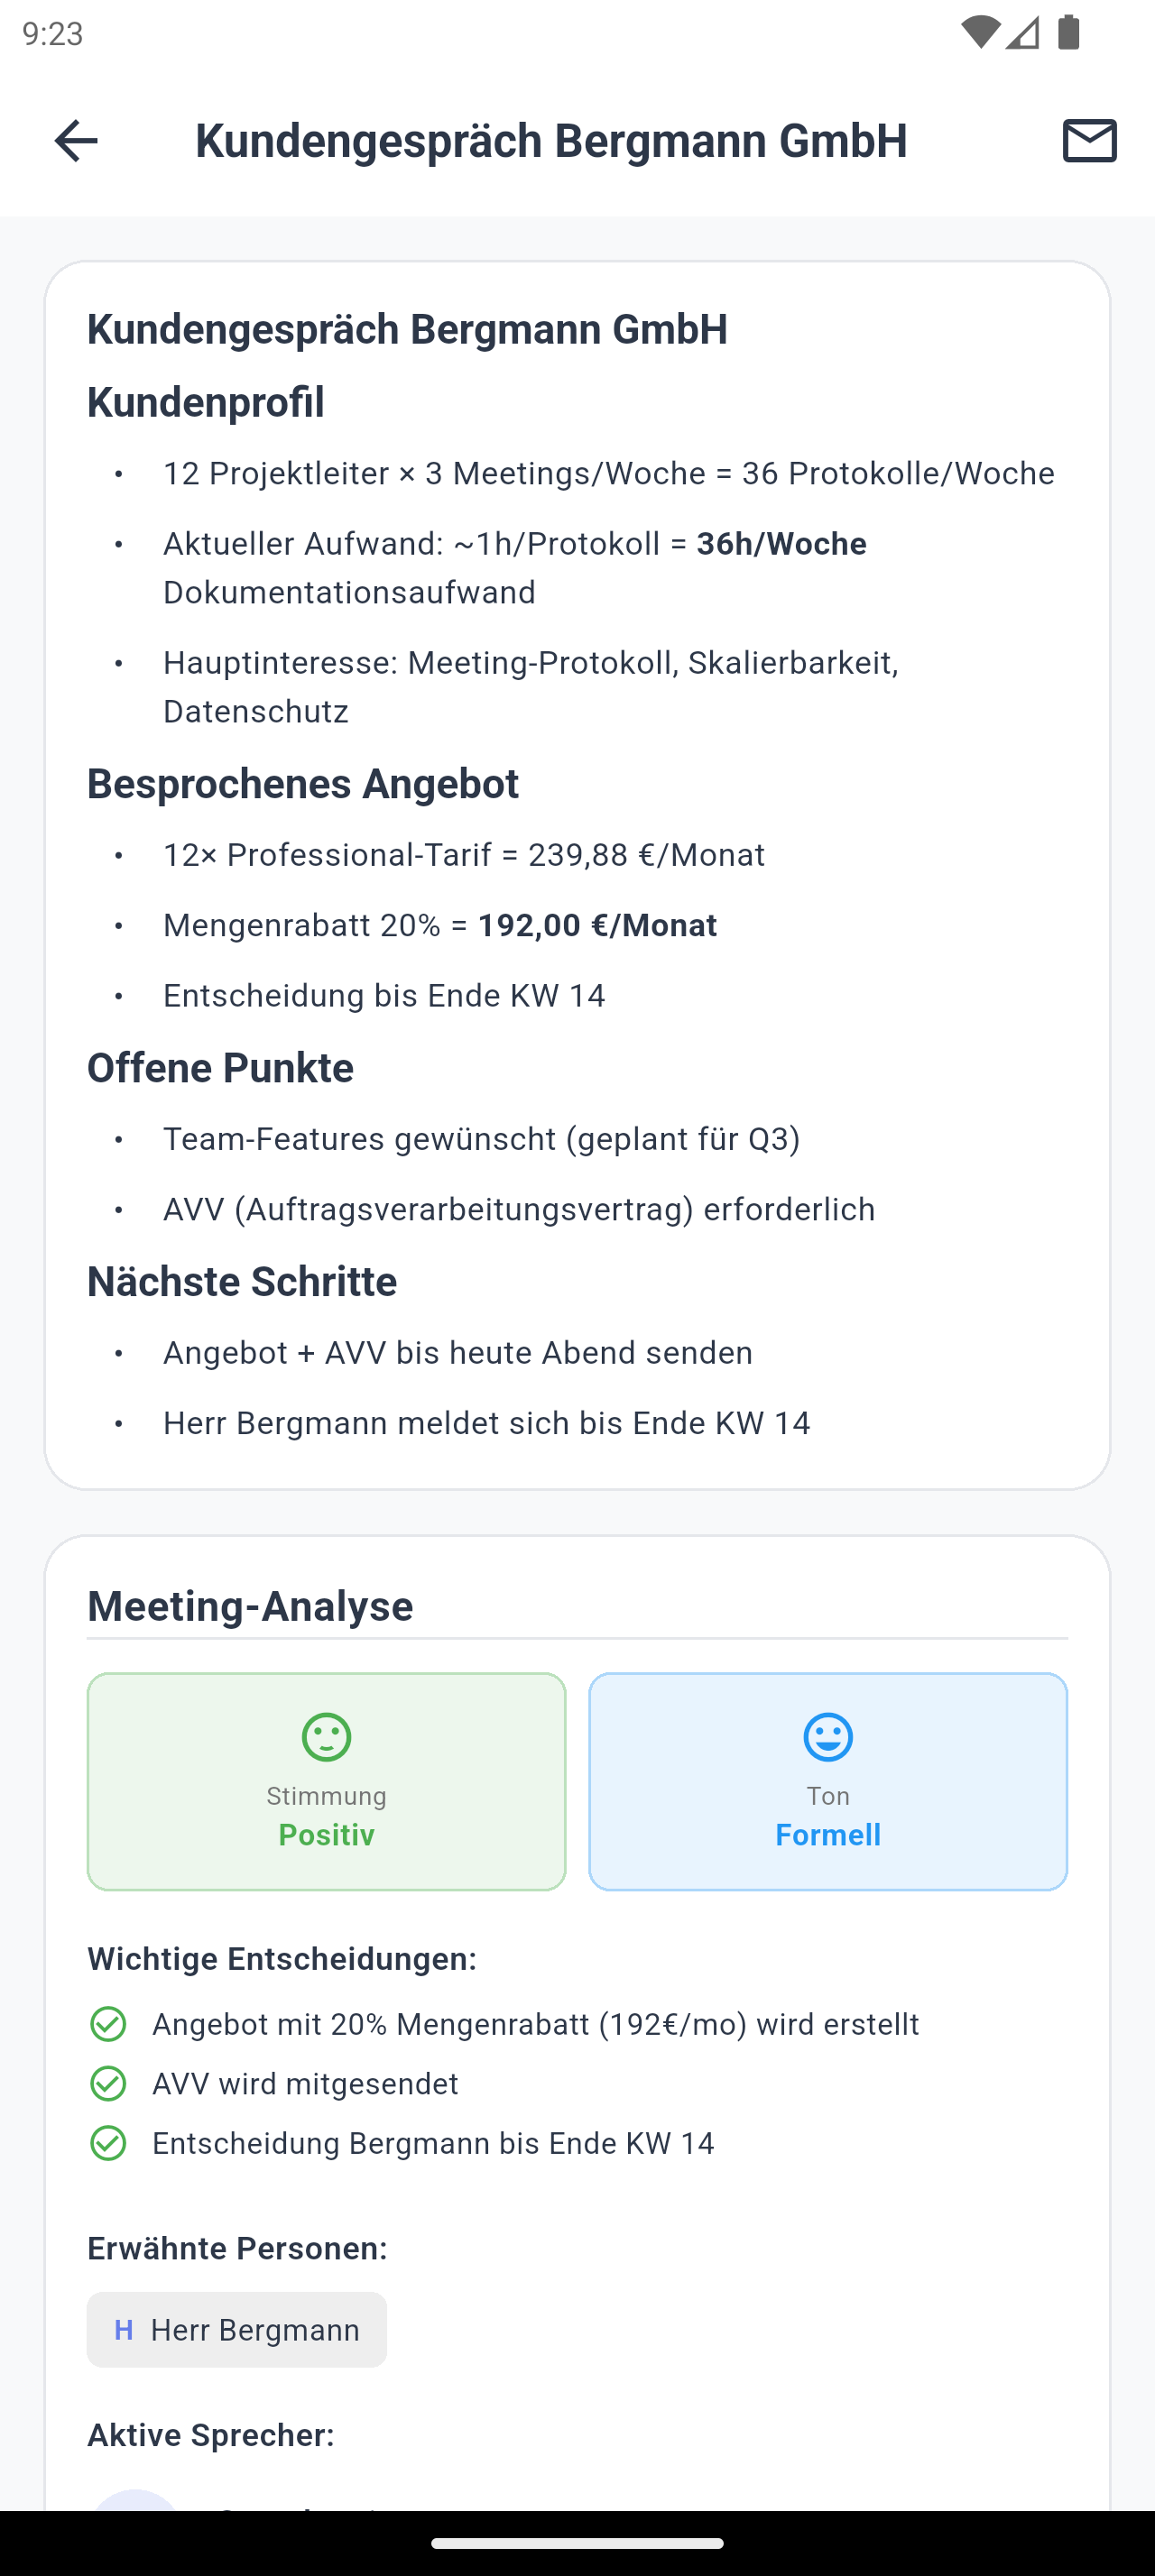Toggle the checkmark next to AVV wird mitgesendet
Viewport: 1155px width, 2576px height.
click(x=109, y=2084)
